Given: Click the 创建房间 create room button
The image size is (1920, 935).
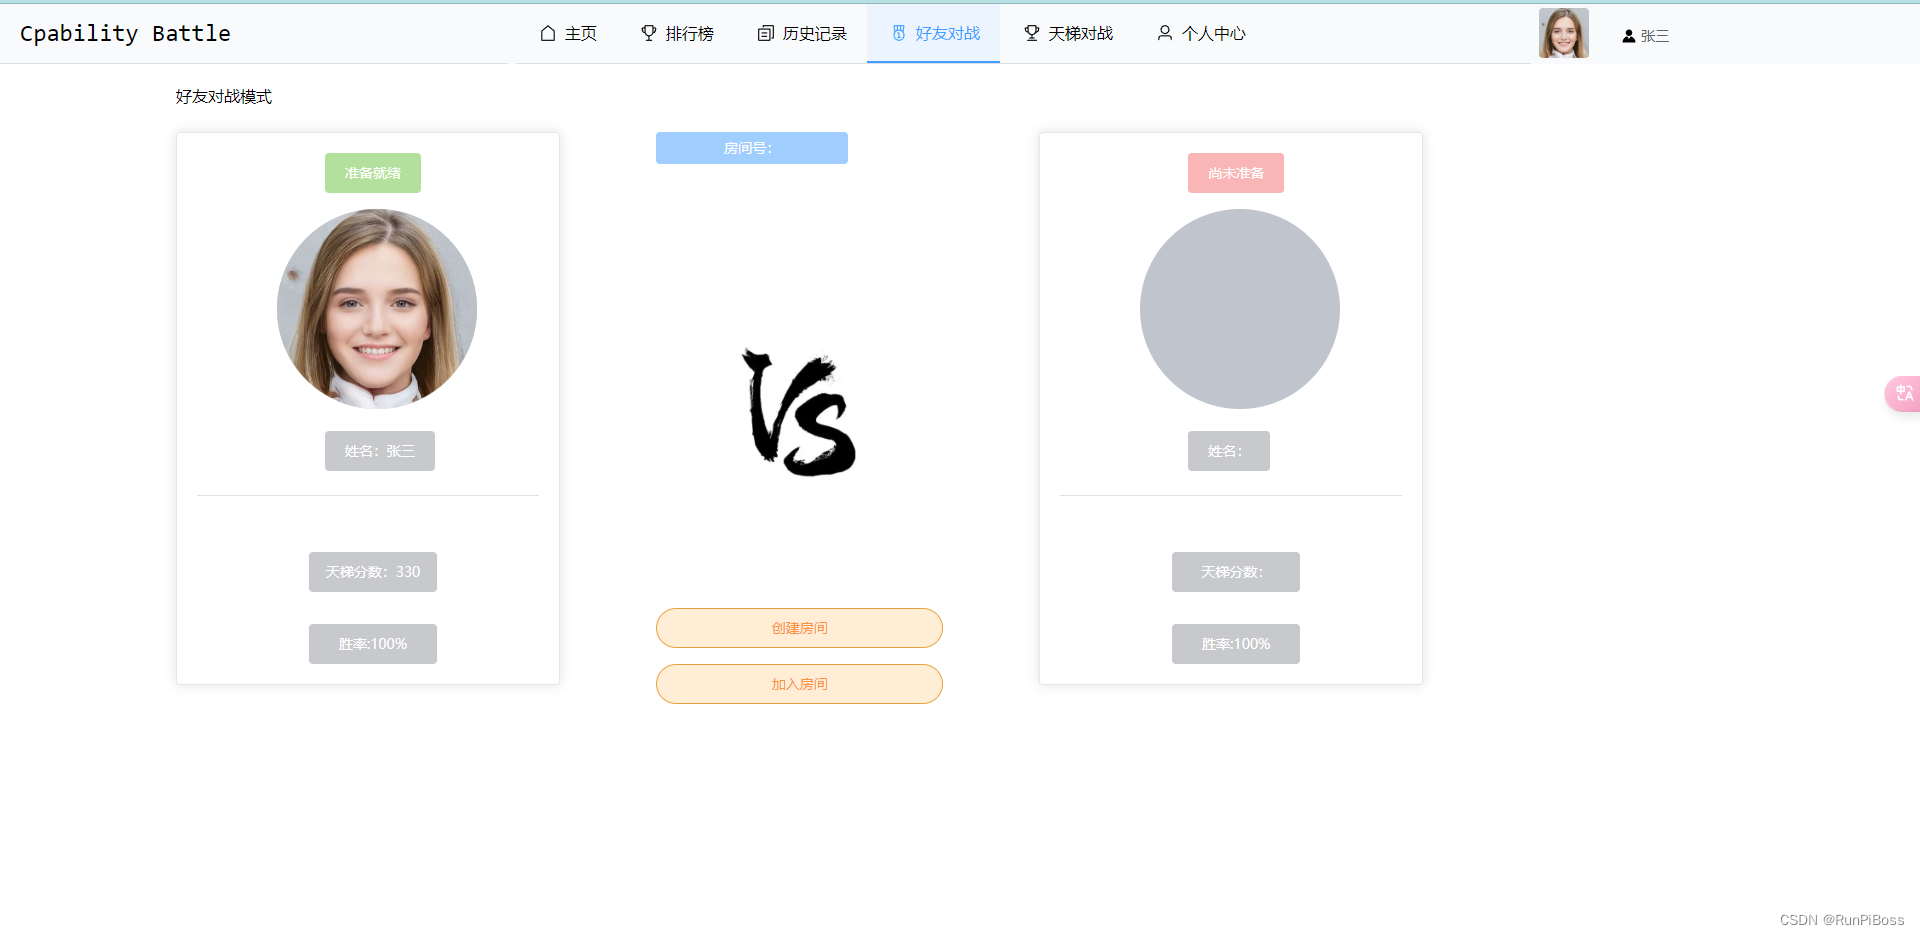Looking at the screenshot, I should pyautogui.click(x=799, y=628).
